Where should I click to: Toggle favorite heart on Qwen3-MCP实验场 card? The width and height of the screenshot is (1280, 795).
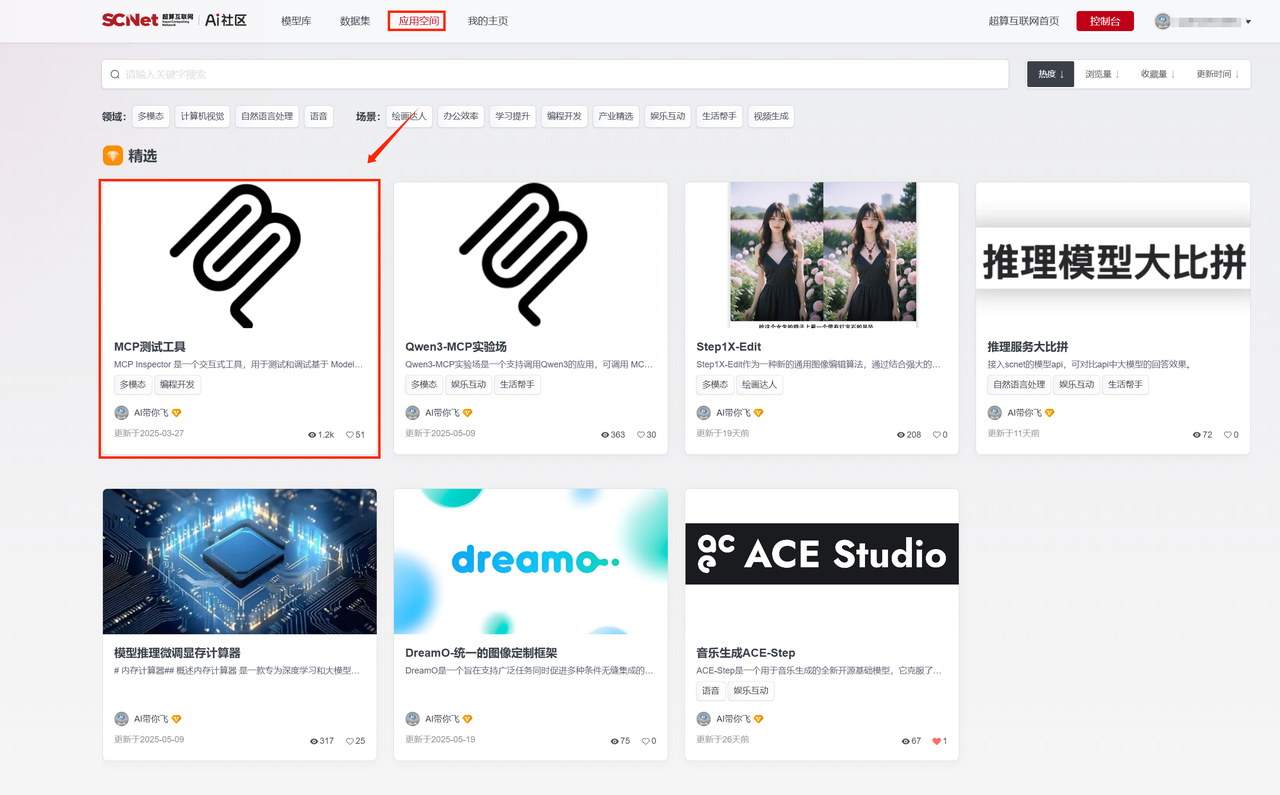(x=641, y=435)
